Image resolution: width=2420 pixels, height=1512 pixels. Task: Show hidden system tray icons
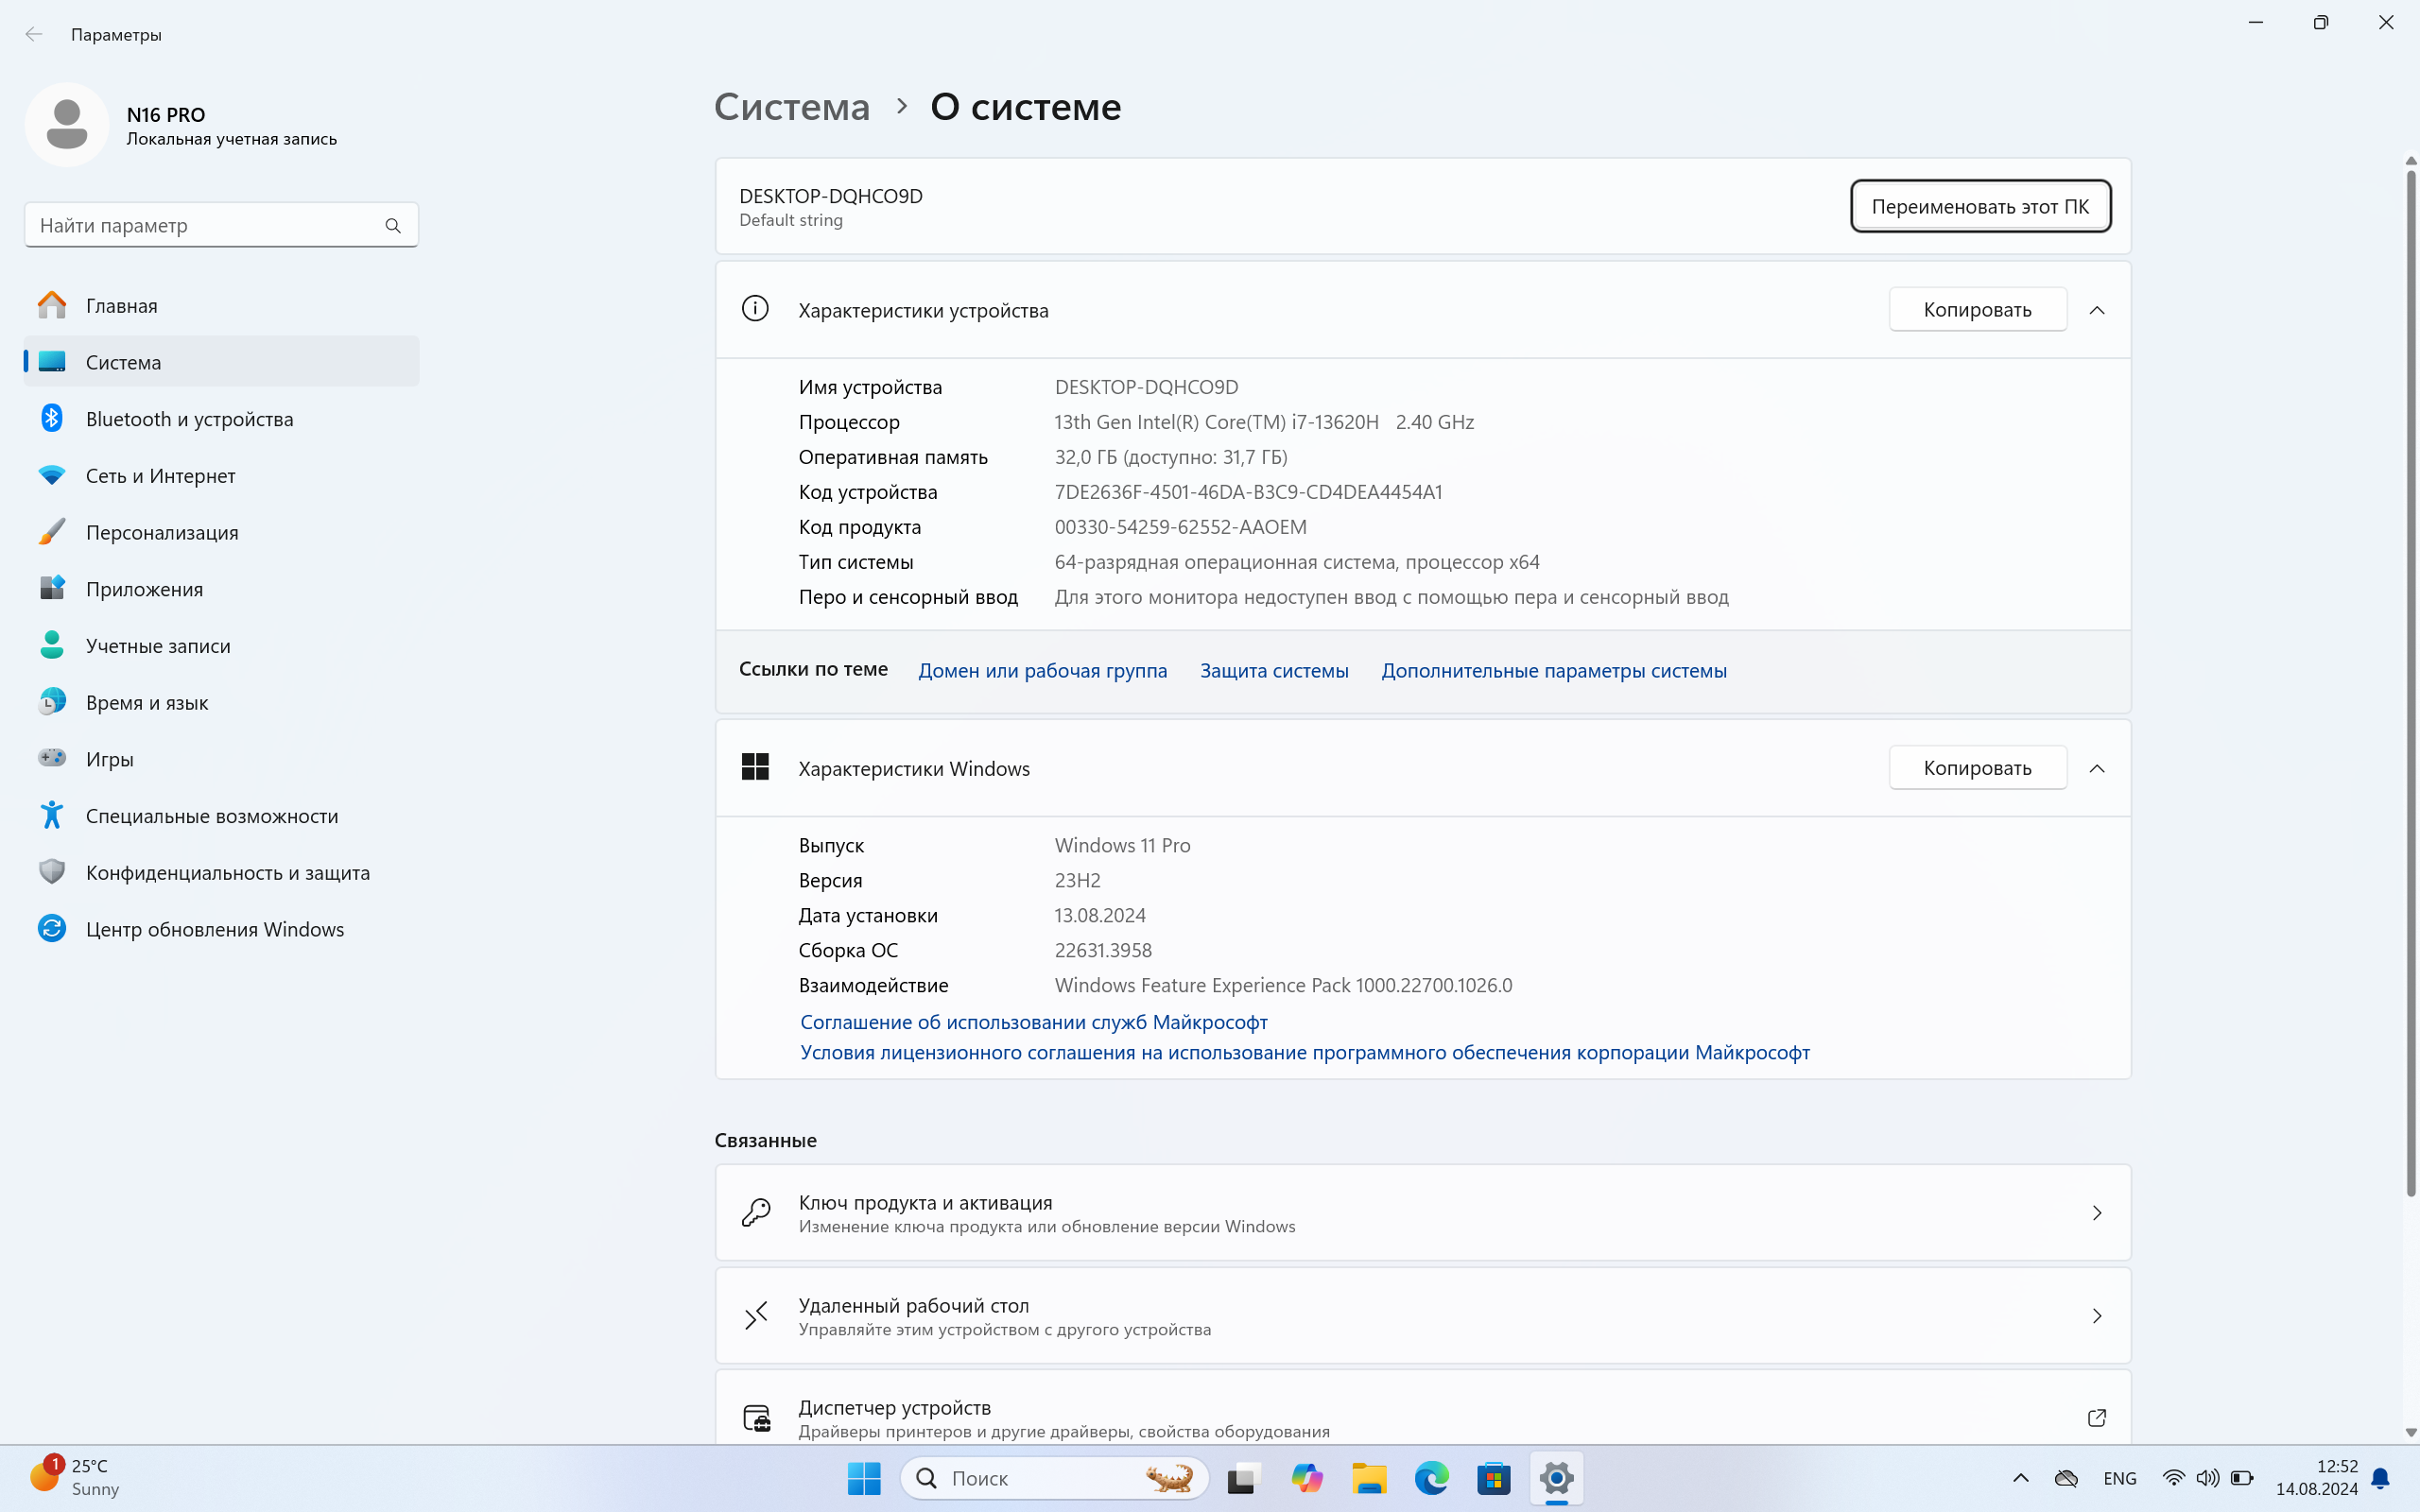pyautogui.click(x=2020, y=1478)
